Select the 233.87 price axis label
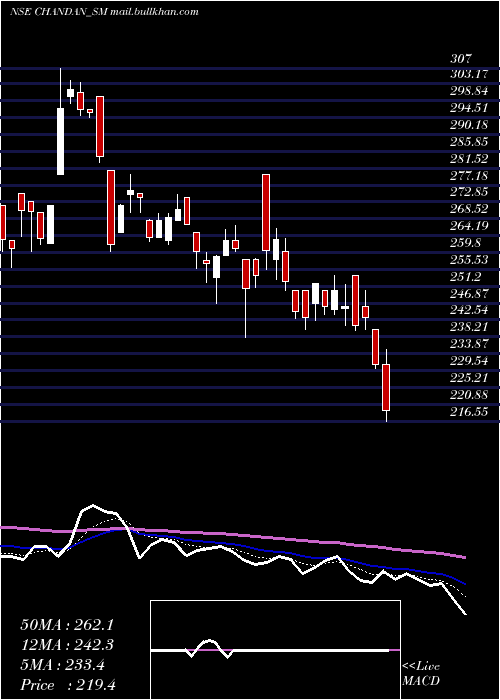Viewport: 500px width, 700px height. pos(469,344)
